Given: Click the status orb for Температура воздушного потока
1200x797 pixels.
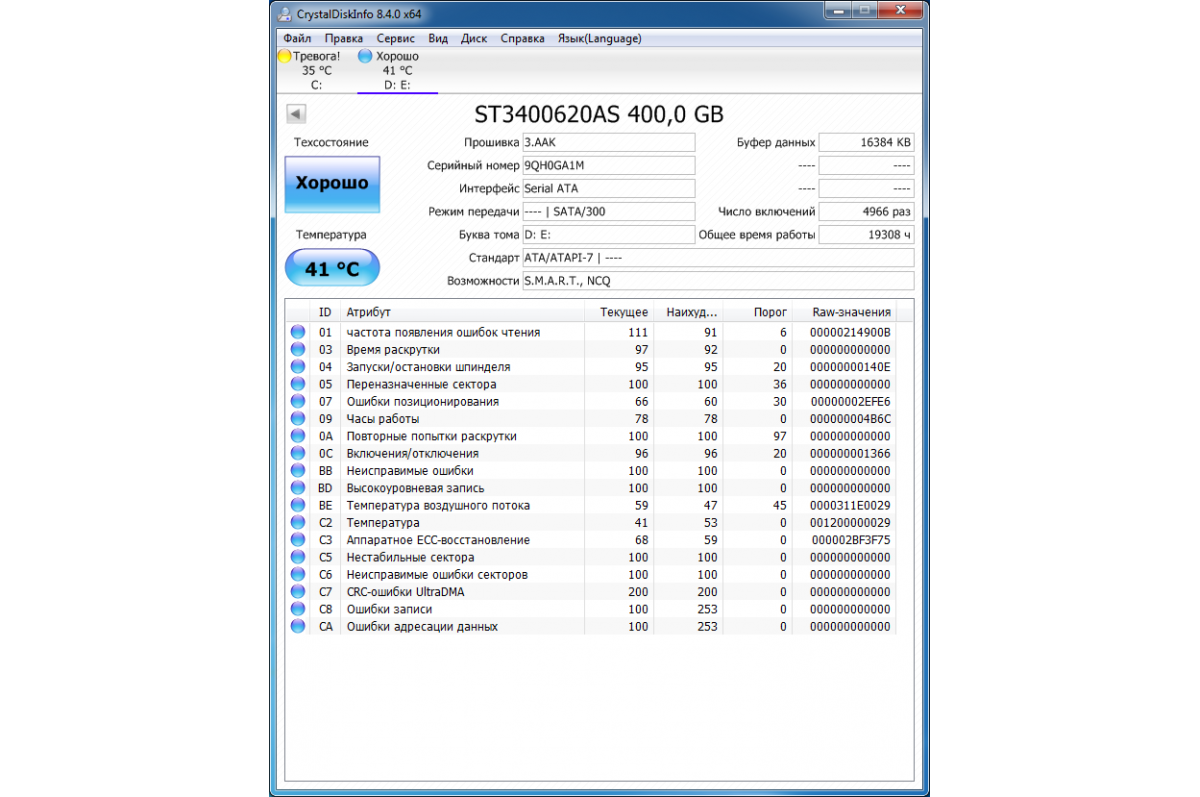Looking at the screenshot, I should point(298,505).
